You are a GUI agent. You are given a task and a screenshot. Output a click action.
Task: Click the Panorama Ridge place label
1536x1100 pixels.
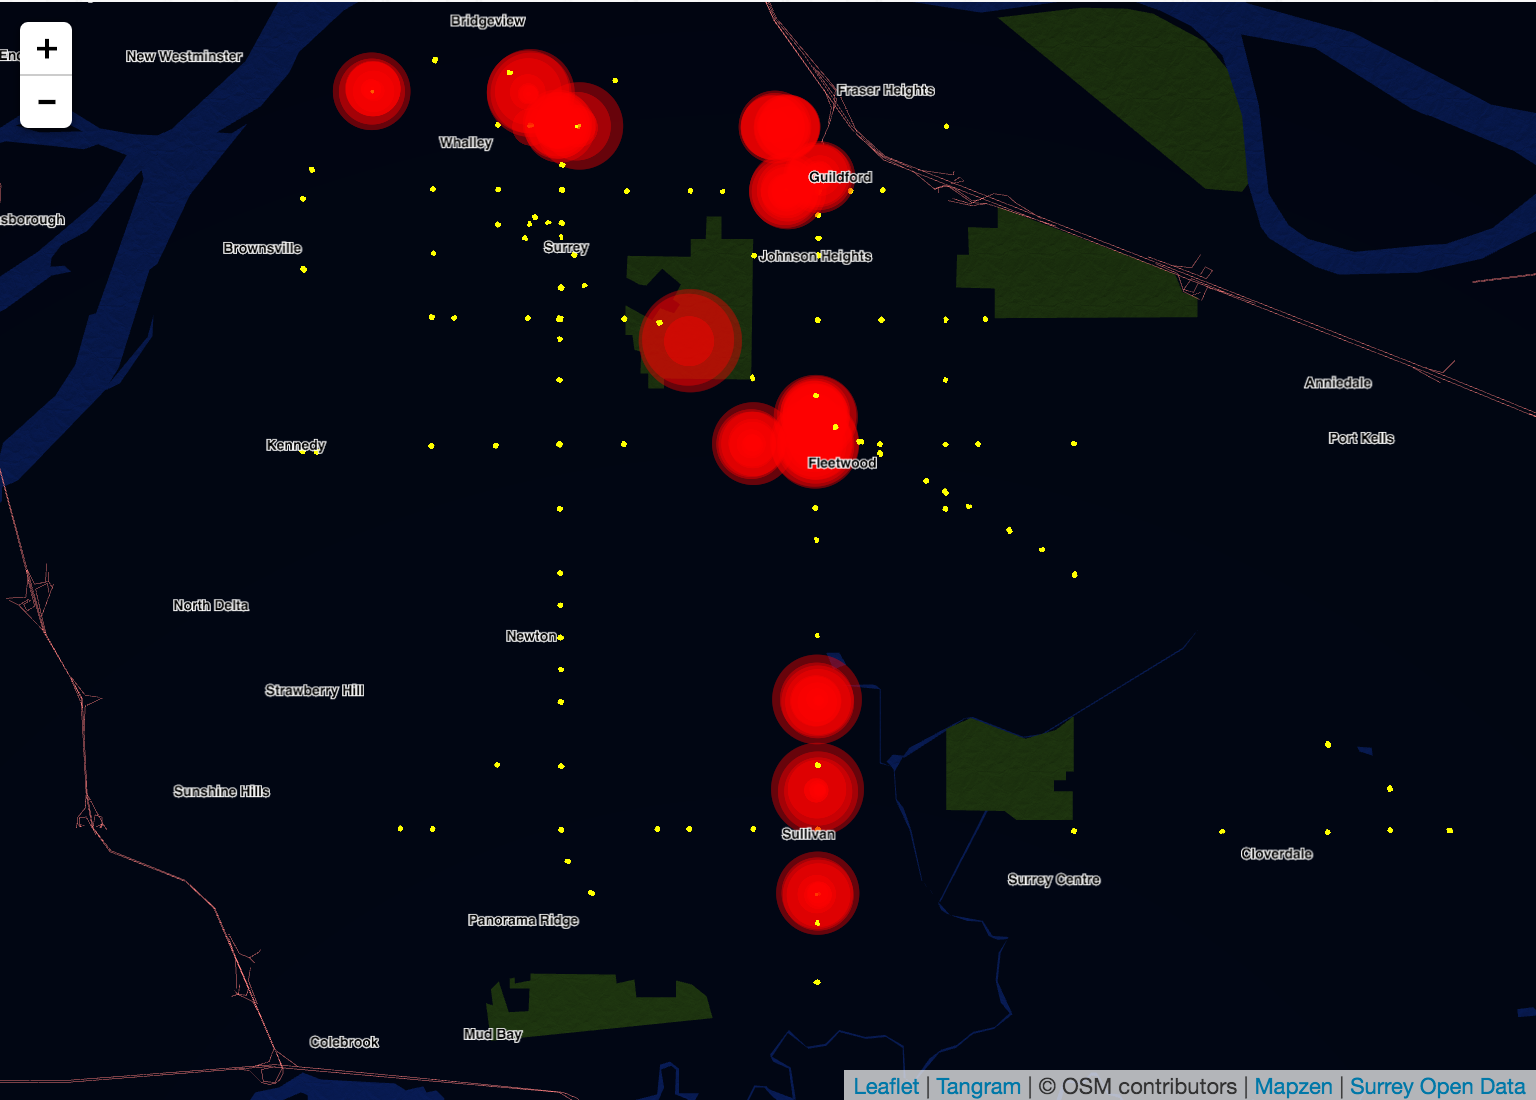523,920
